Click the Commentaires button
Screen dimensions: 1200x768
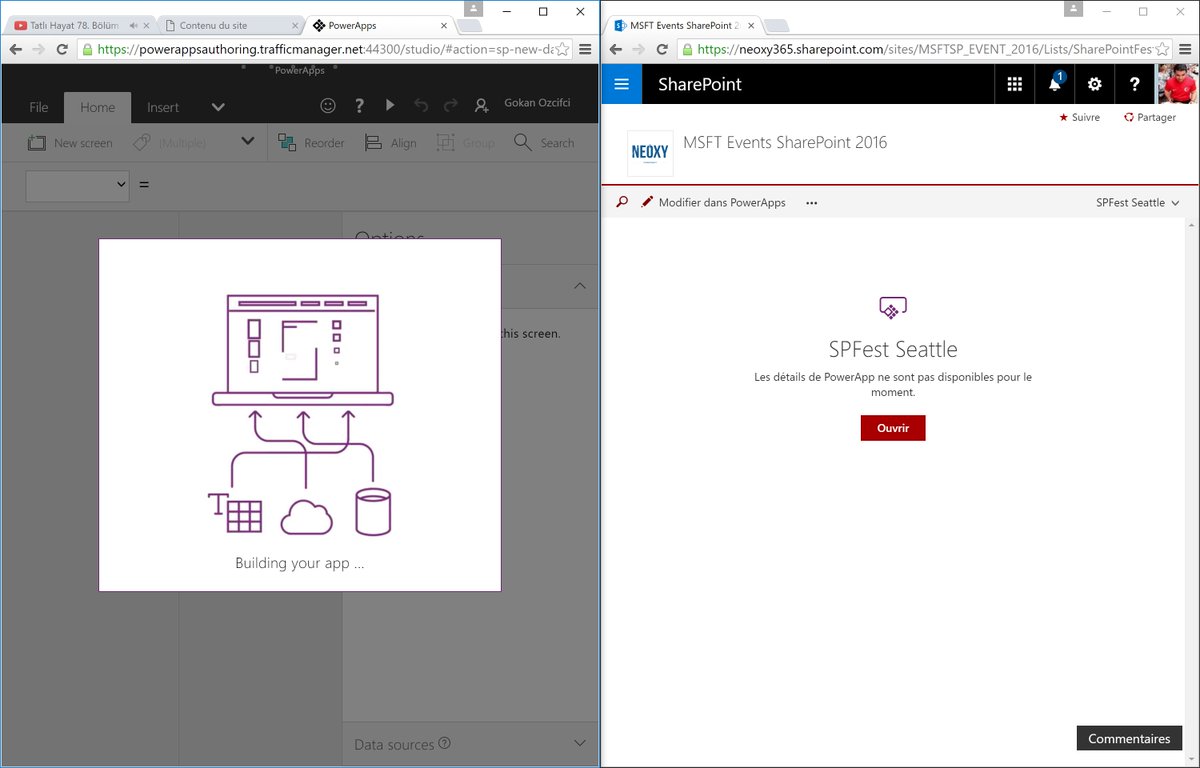coord(1129,738)
